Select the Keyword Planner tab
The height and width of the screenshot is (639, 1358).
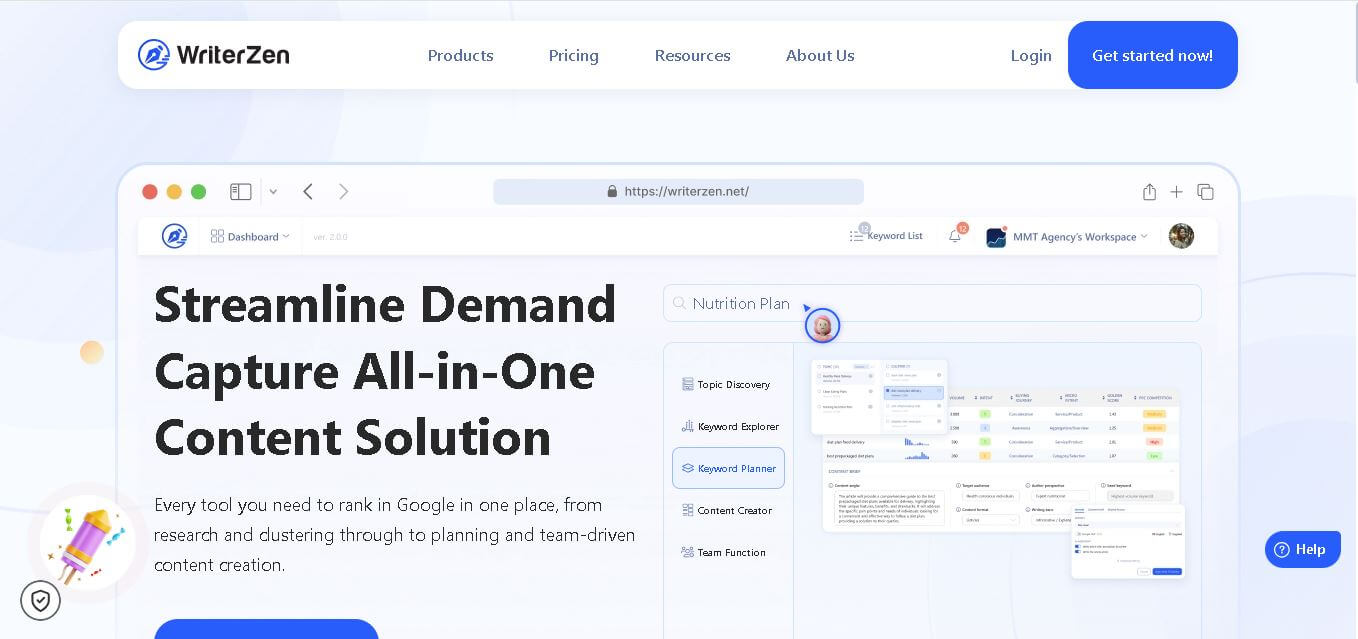pos(728,468)
